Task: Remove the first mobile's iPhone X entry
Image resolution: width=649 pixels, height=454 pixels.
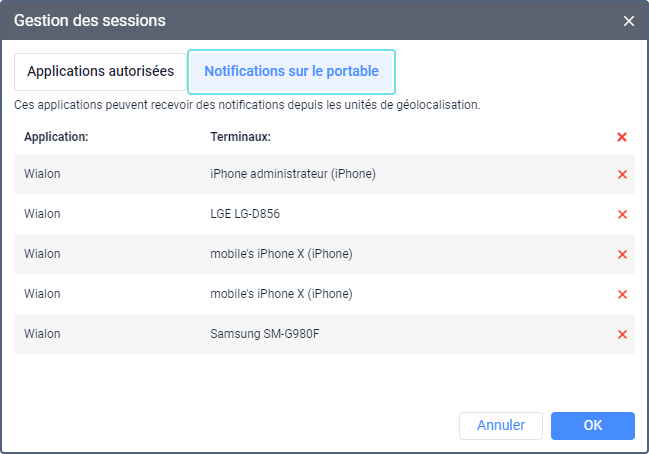Action: click(x=622, y=254)
